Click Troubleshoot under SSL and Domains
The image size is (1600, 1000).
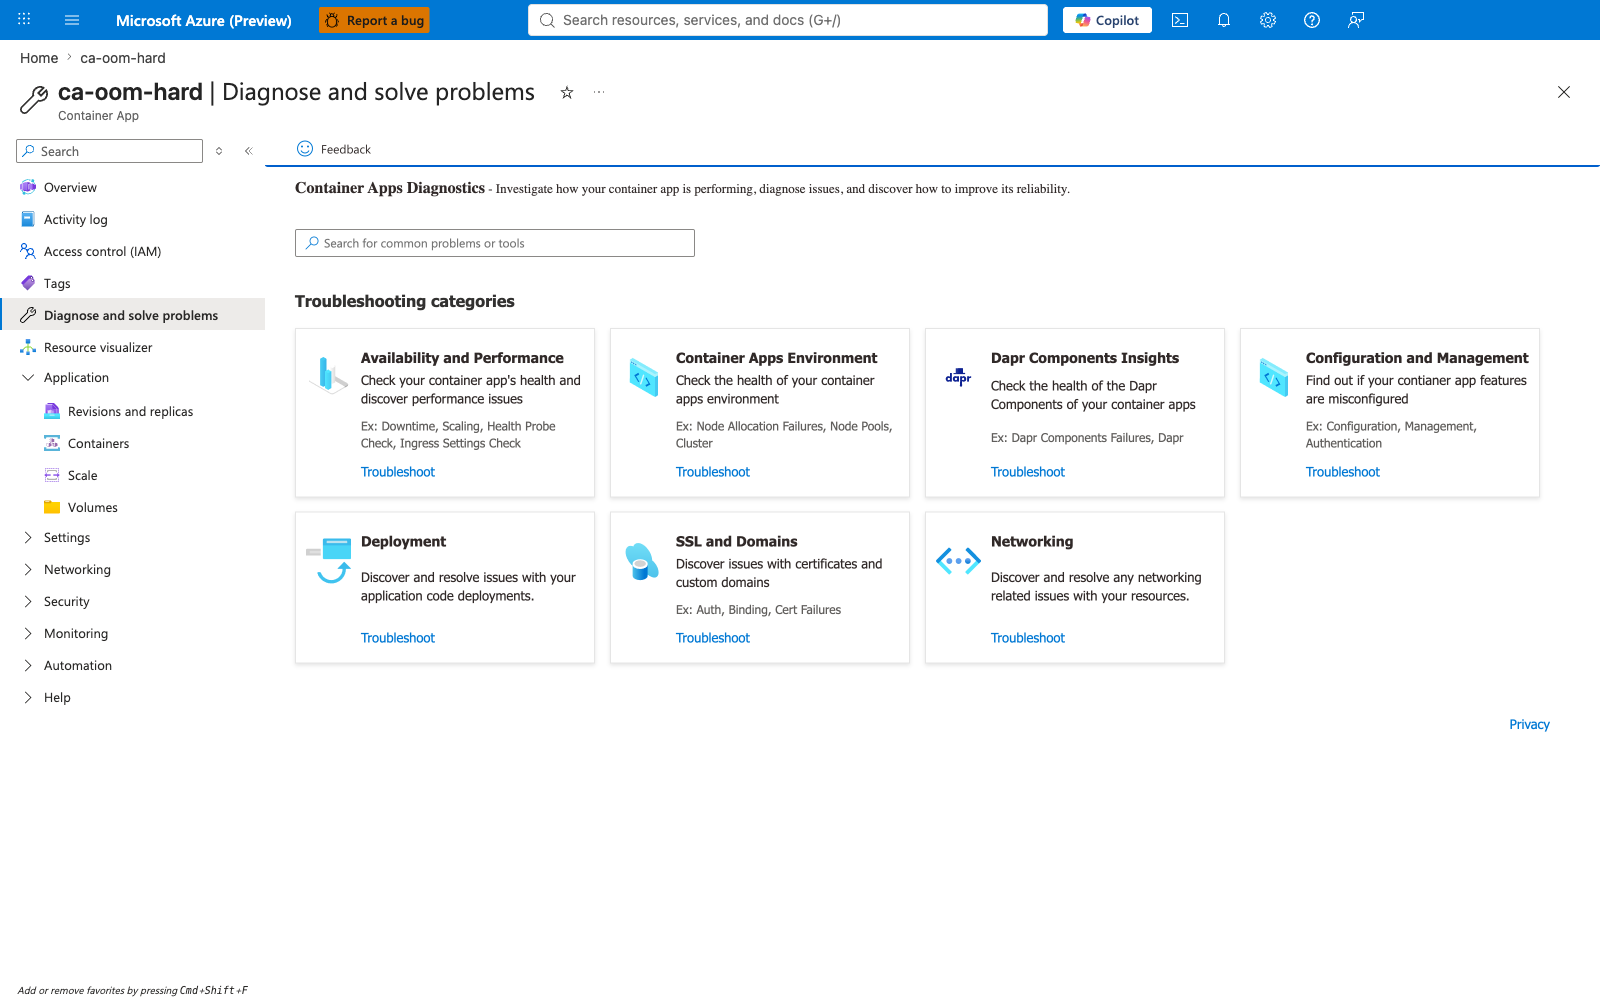click(x=713, y=638)
